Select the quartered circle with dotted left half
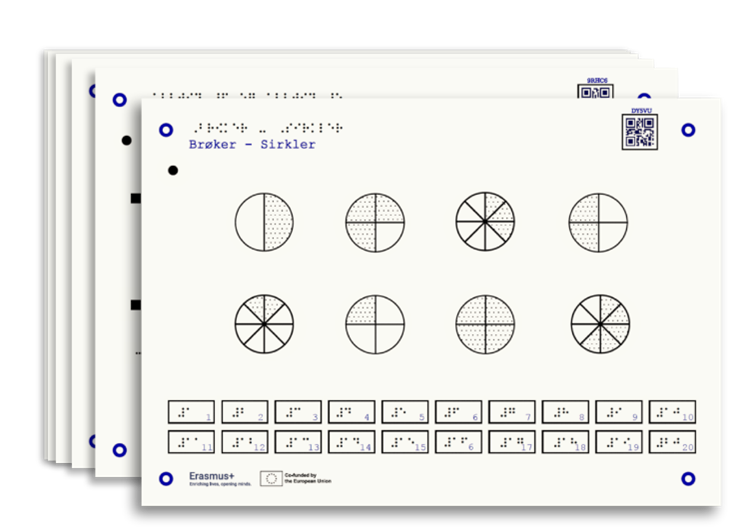 pyautogui.click(x=598, y=222)
